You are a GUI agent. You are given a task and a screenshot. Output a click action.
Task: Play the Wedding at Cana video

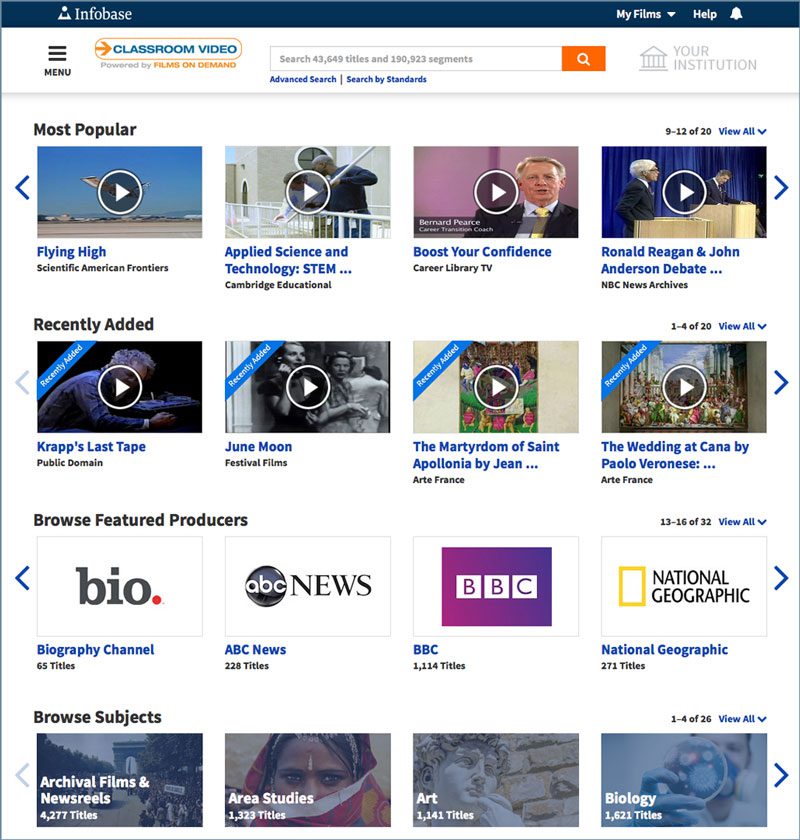click(x=684, y=387)
